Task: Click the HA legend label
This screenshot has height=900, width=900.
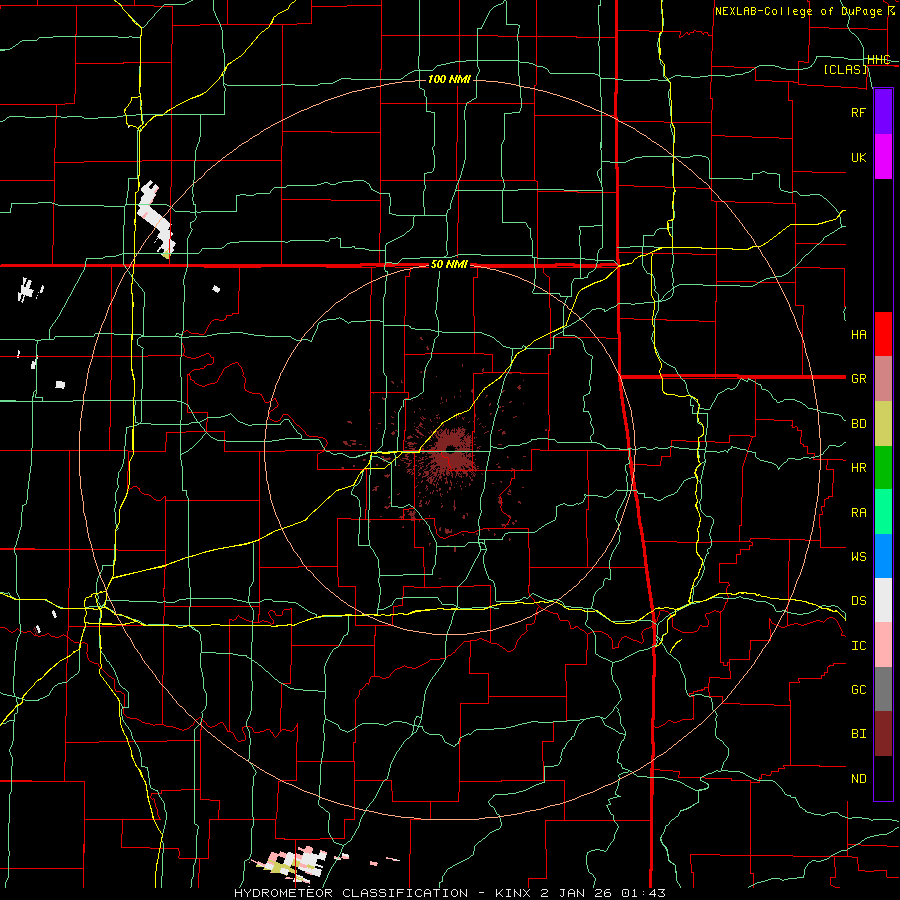Action: click(858, 334)
